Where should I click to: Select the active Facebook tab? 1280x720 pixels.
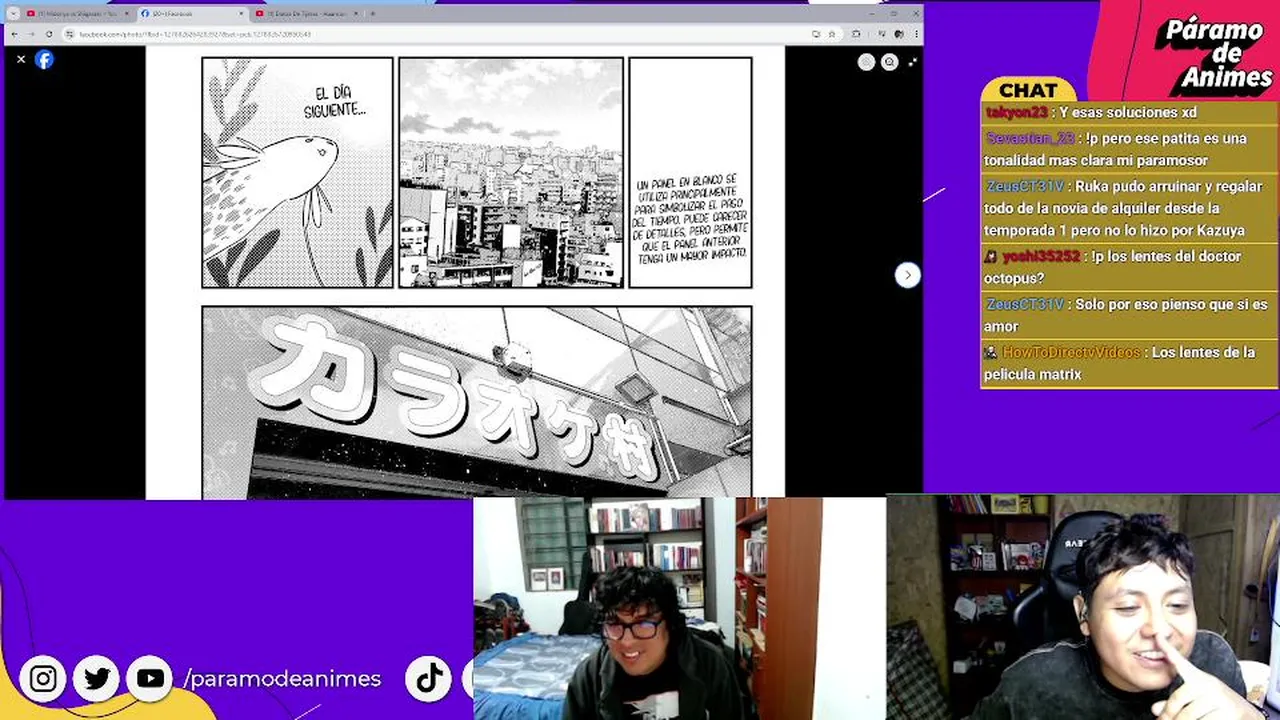point(192,13)
